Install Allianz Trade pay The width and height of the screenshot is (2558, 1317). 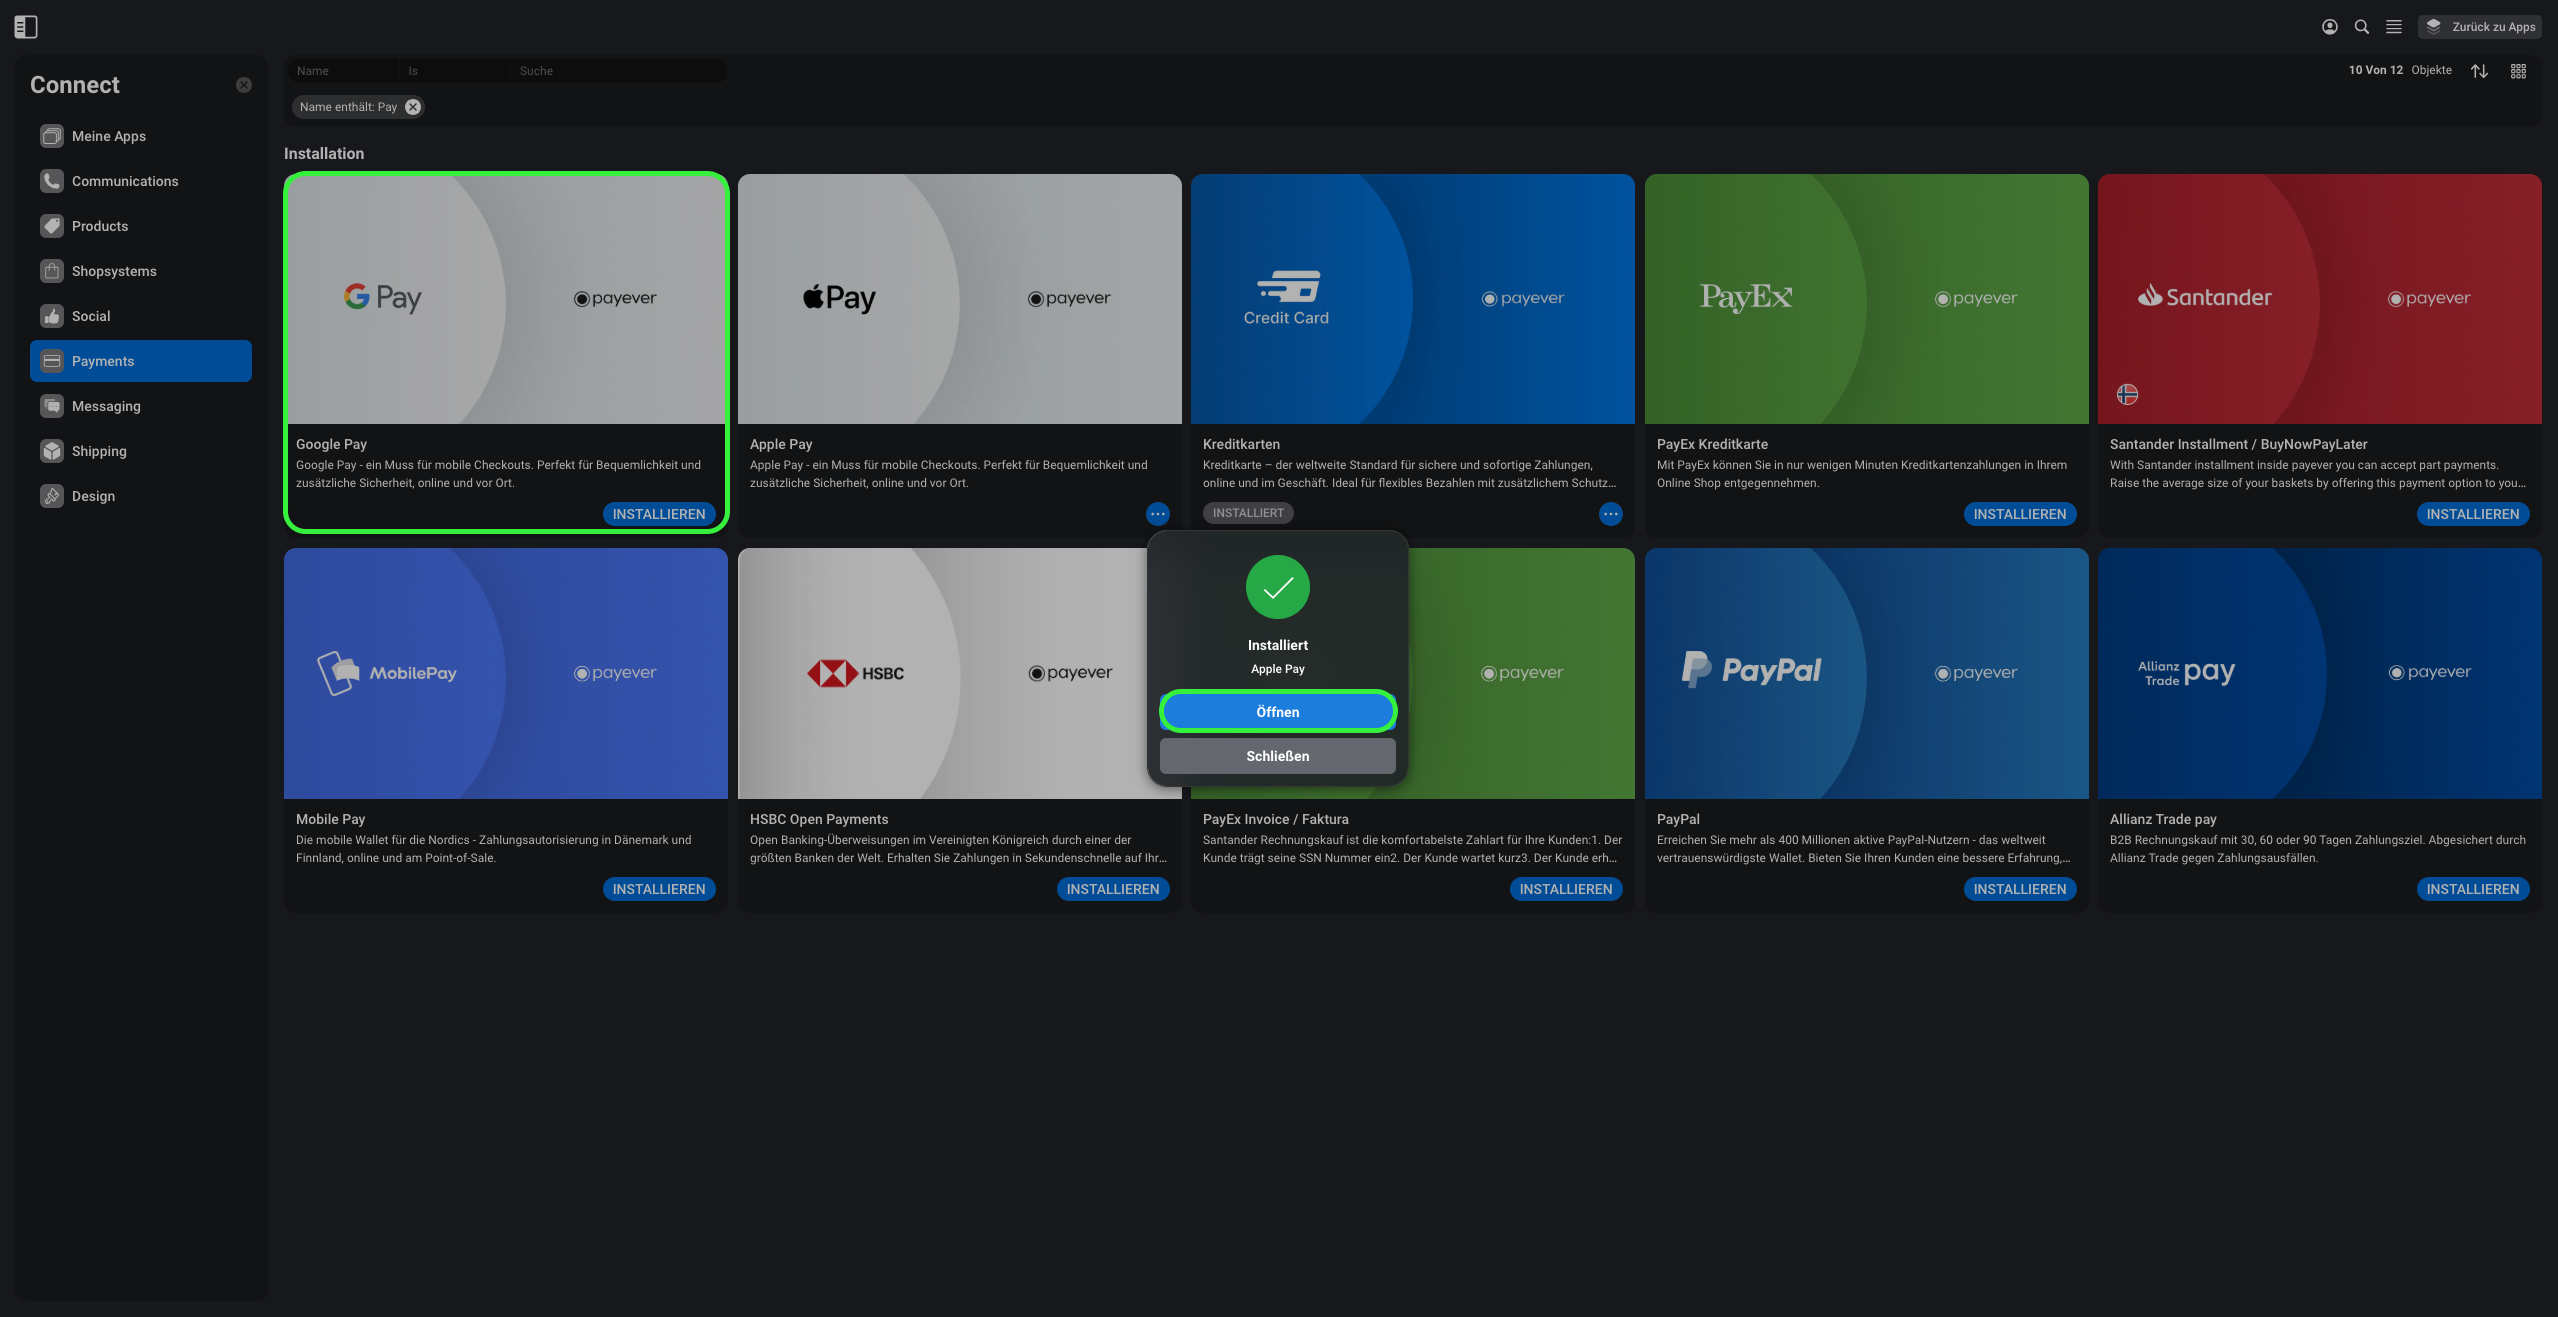2473,889
